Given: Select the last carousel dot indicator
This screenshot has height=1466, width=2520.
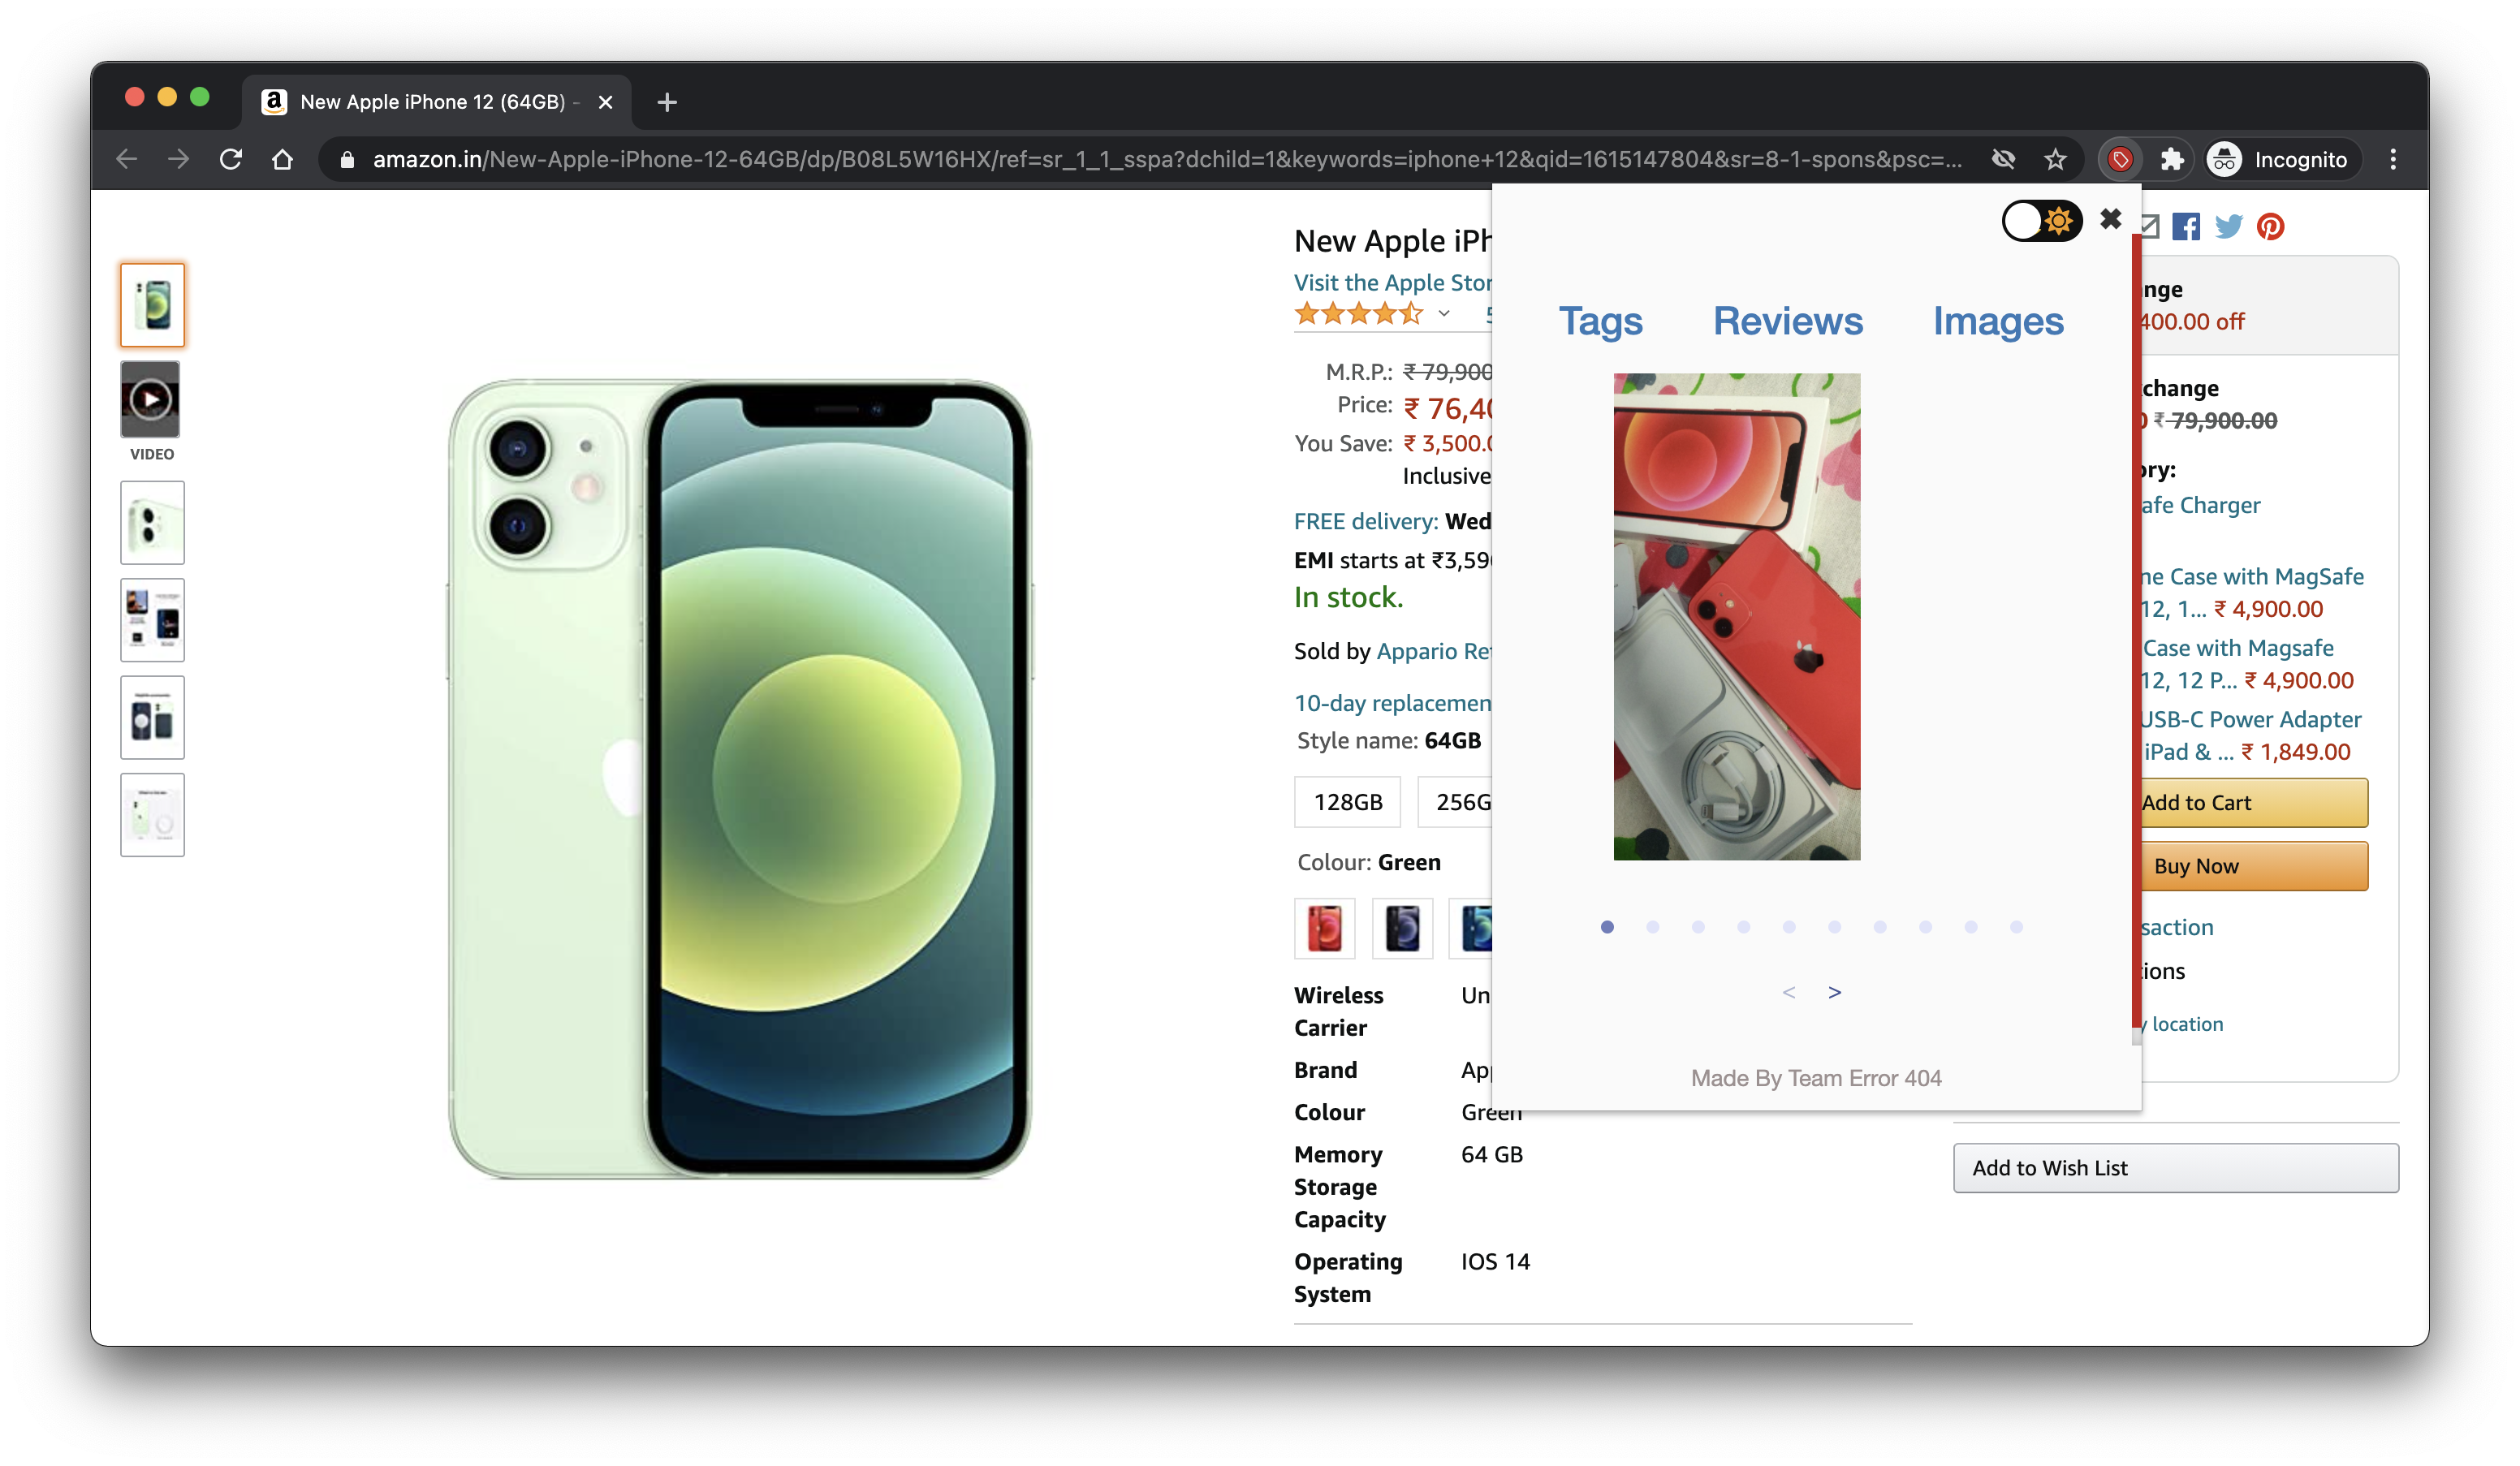Looking at the screenshot, I should tap(2016, 927).
